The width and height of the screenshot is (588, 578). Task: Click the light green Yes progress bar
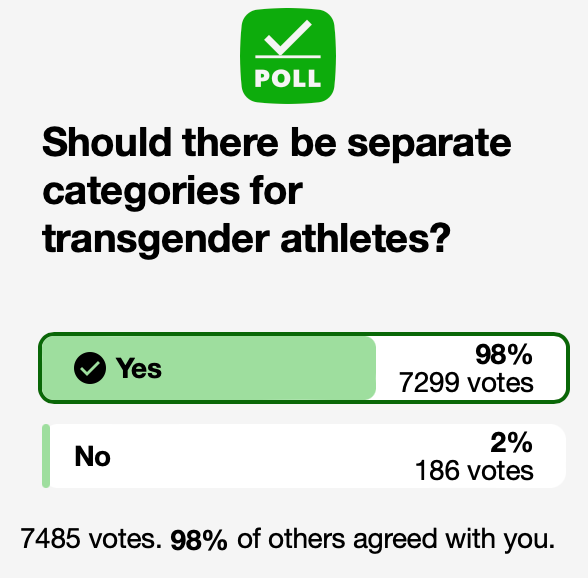(209, 368)
